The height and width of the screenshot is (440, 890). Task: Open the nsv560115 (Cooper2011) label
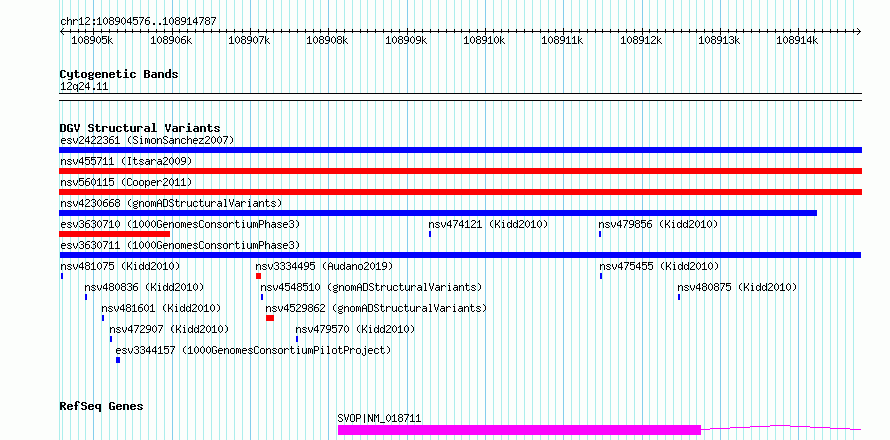coord(126,182)
